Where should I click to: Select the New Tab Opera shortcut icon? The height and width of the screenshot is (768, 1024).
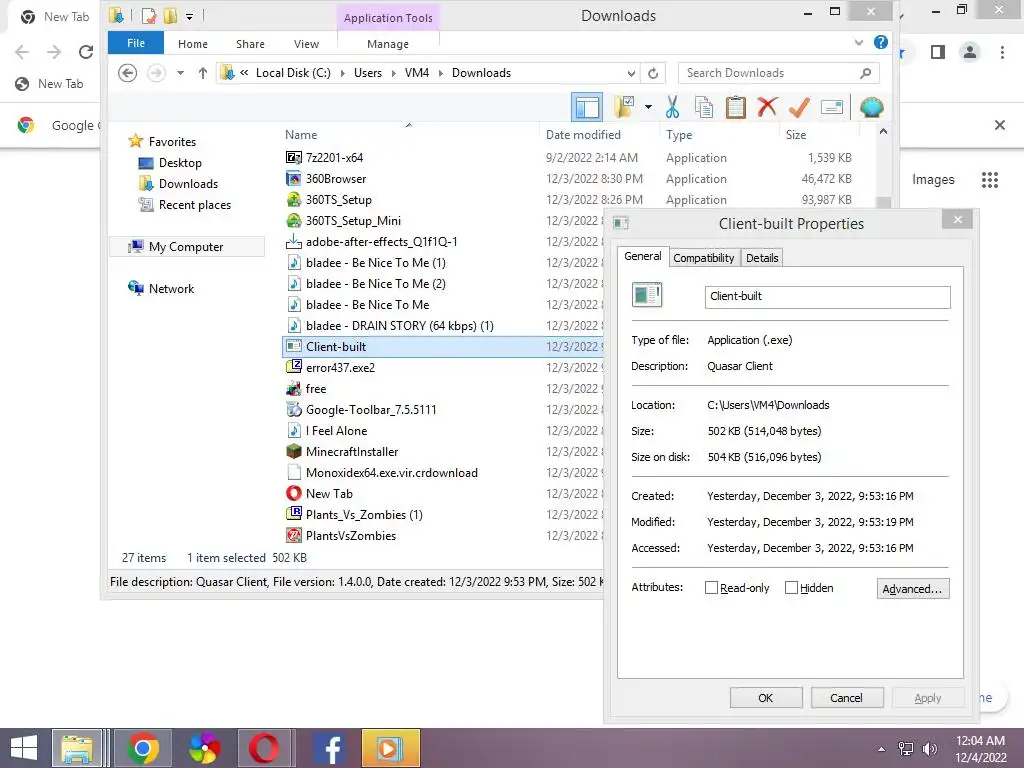coord(294,494)
